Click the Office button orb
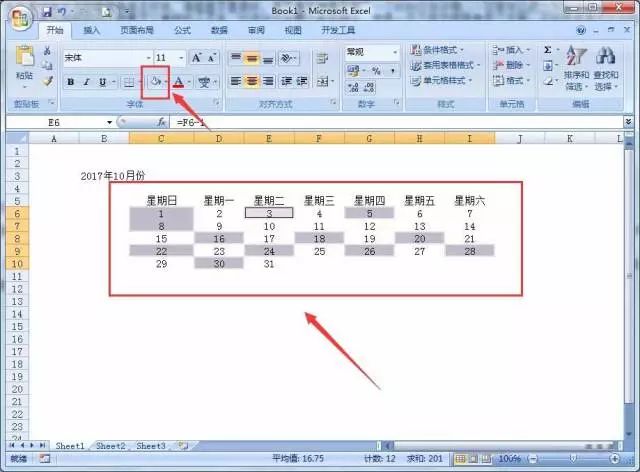This screenshot has width=640, height=472. point(20,18)
